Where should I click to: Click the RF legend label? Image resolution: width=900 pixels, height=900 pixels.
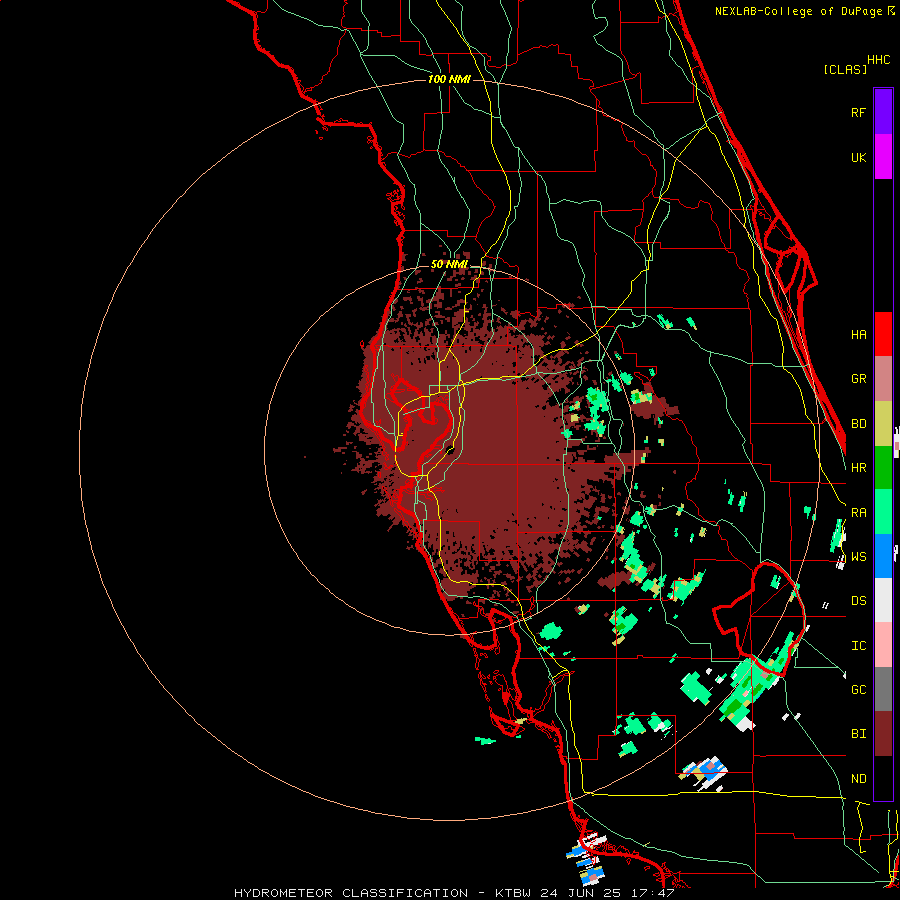pos(858,112)
